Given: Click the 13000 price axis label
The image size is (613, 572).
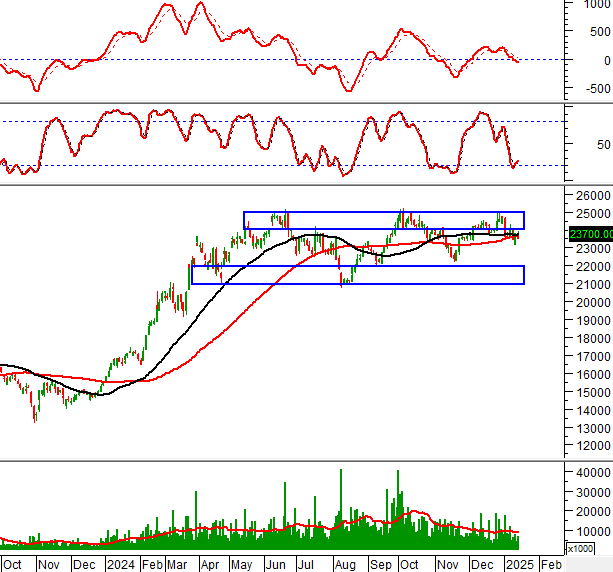Looking at the screenshot, I should point(593,428).
